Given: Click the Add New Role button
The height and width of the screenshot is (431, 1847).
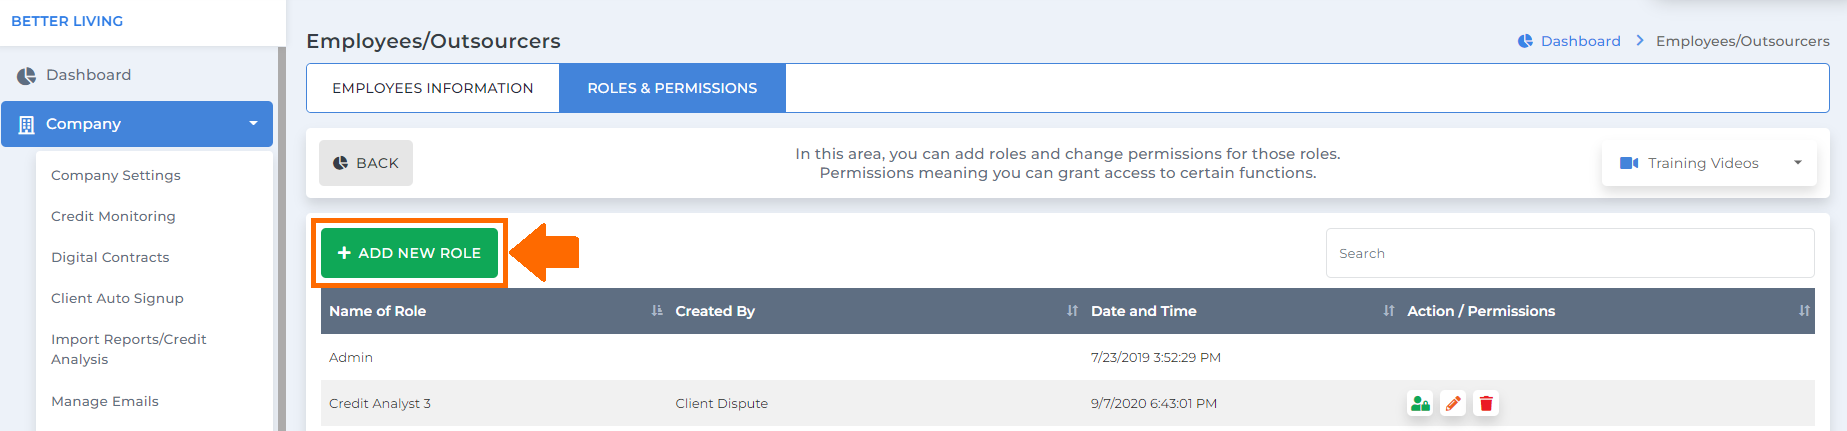Looking at the screenshot, I should [x=409, y=253].
